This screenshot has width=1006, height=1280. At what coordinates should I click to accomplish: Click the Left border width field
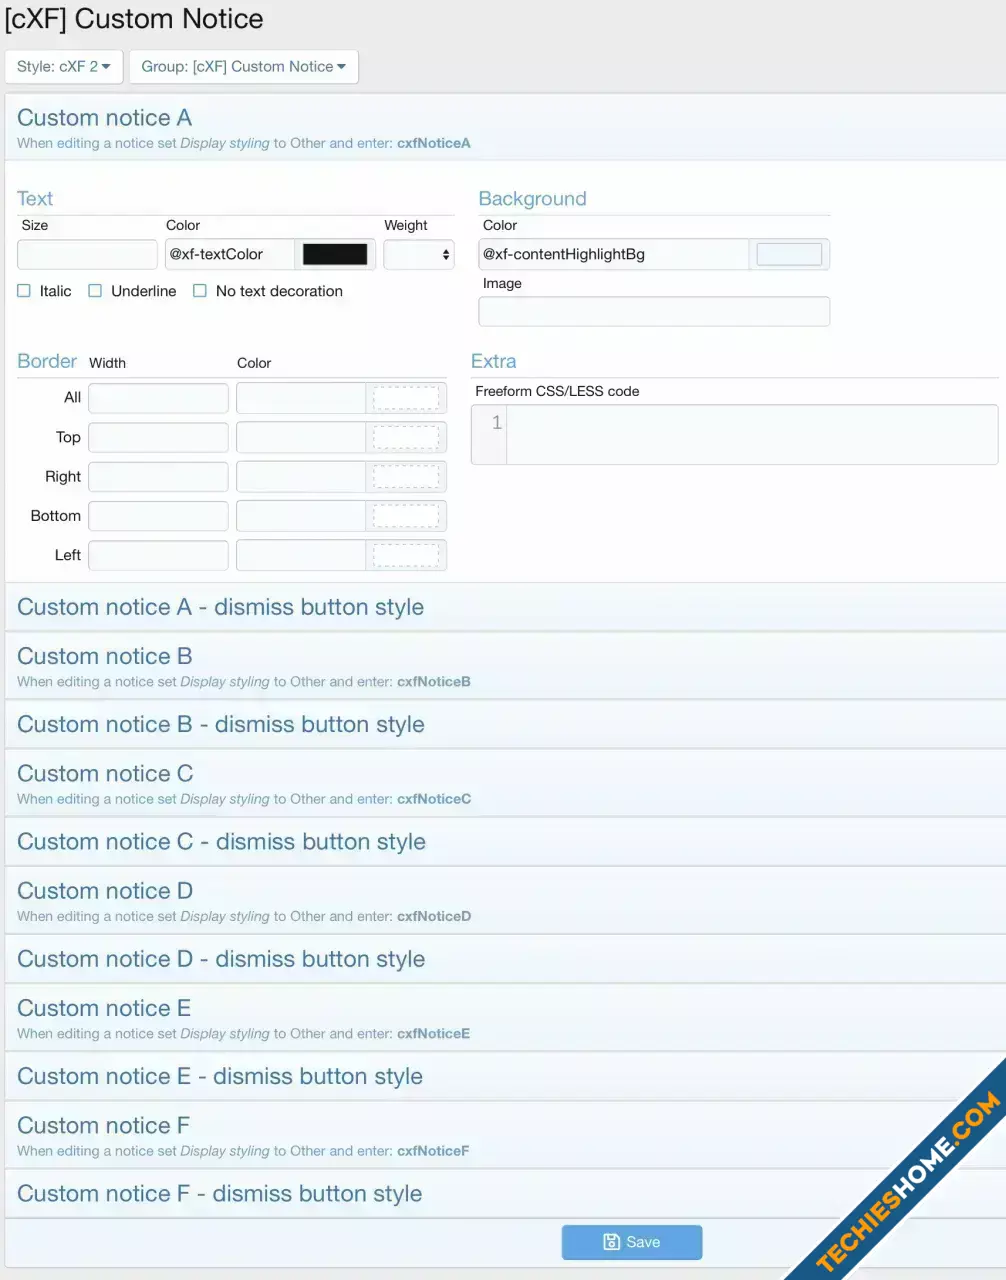(158, 555)
